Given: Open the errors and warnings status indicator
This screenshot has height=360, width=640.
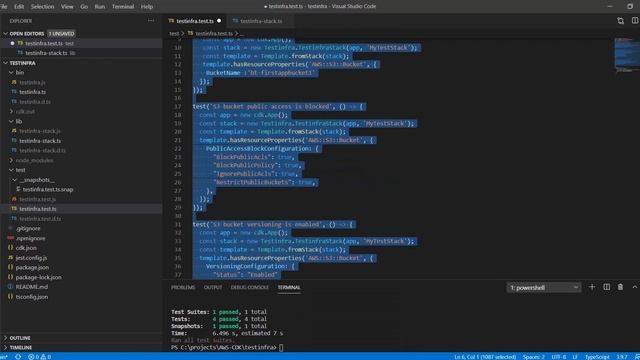Looking at the screenshot, I should coord(40,357).
